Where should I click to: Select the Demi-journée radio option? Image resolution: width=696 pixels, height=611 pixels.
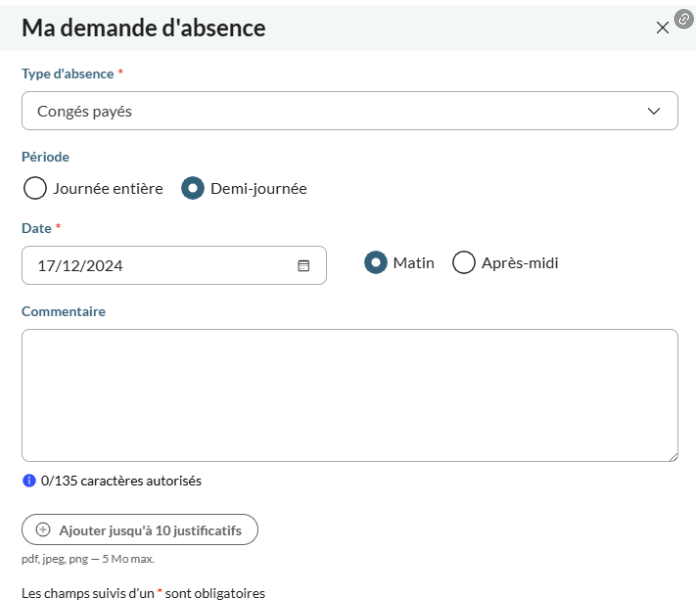[193, 188]
